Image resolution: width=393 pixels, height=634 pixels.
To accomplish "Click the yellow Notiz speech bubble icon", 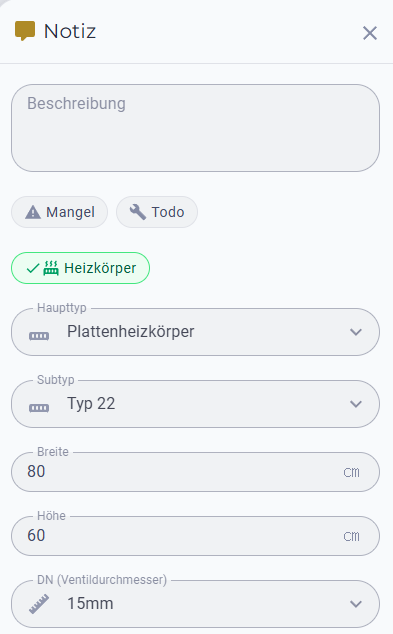I will click(25, 31).
